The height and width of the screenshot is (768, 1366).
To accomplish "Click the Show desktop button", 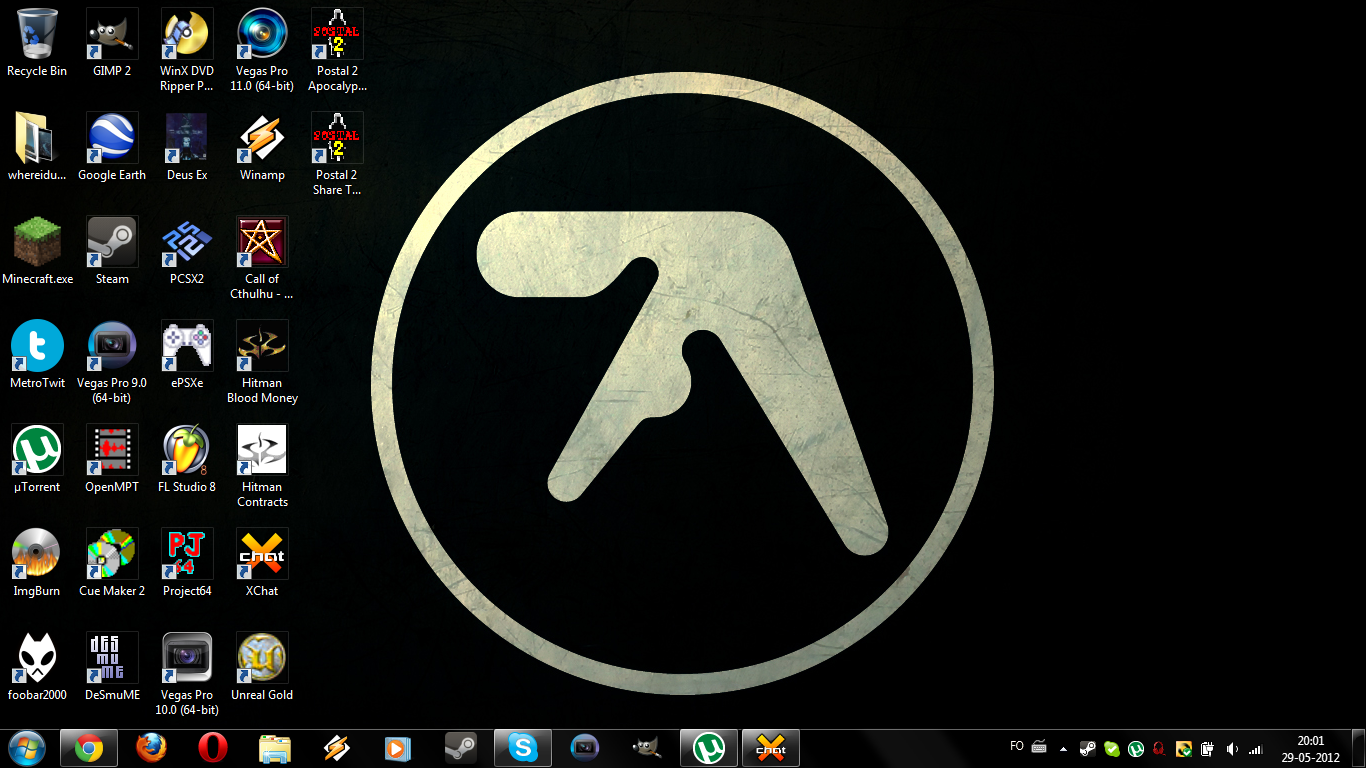I will coord(1358,748).
